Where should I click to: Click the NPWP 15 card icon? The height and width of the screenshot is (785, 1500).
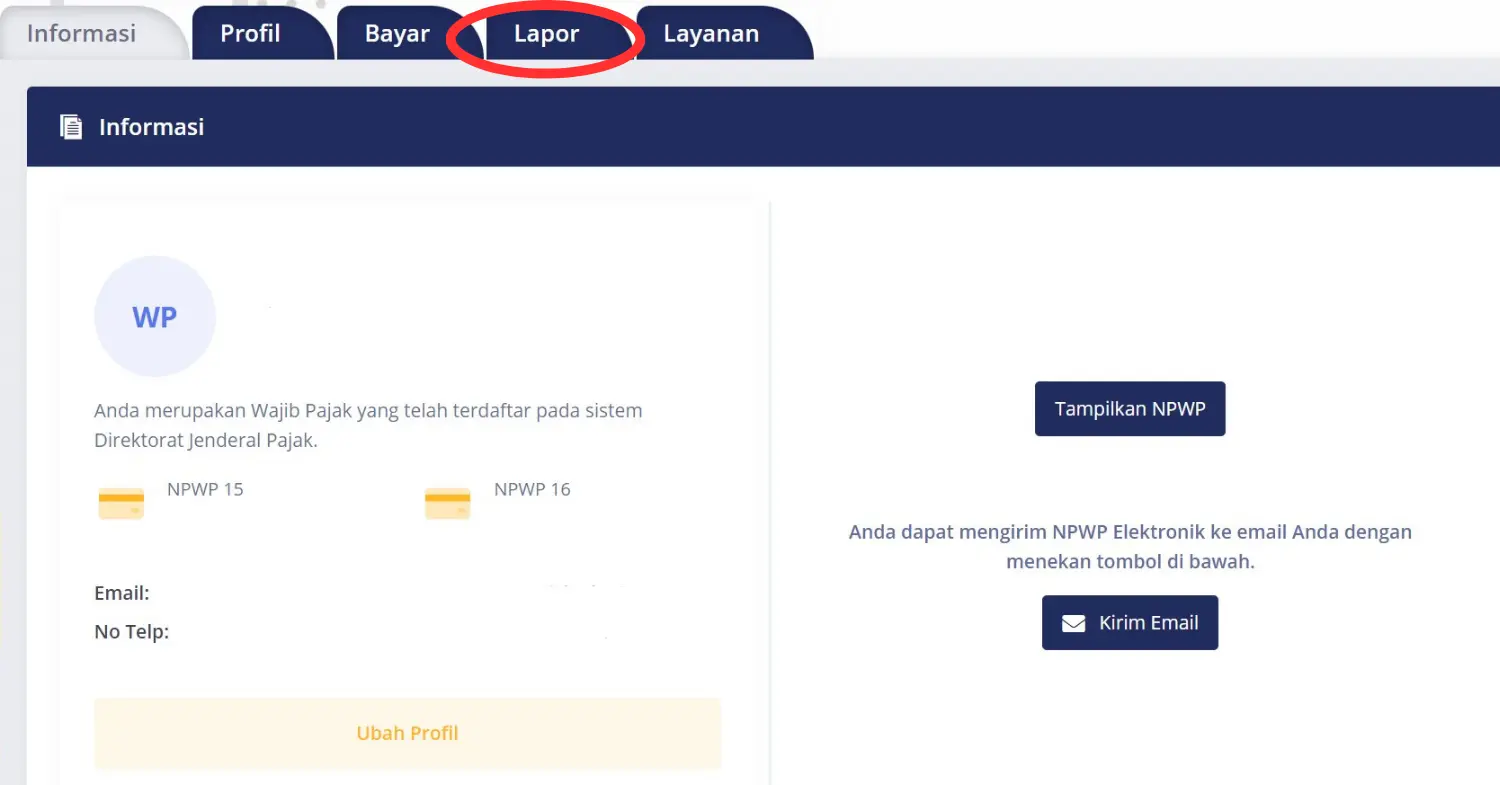point(120,502)
